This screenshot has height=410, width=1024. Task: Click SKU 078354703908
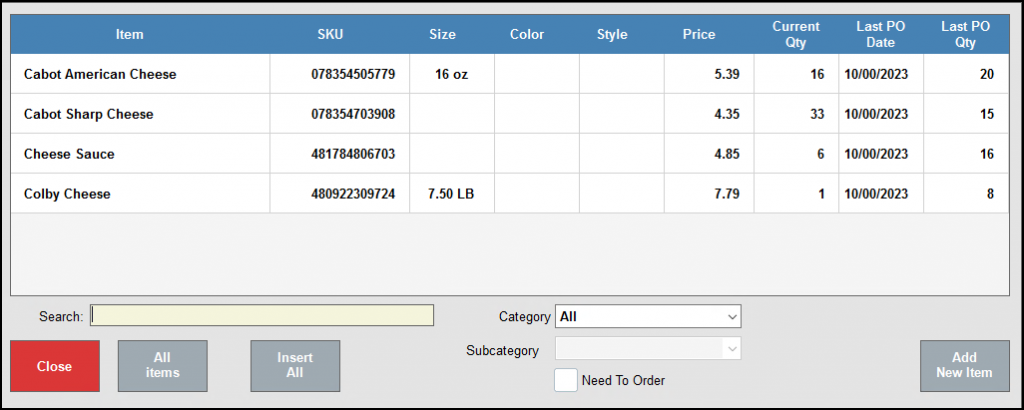[353, 114]
